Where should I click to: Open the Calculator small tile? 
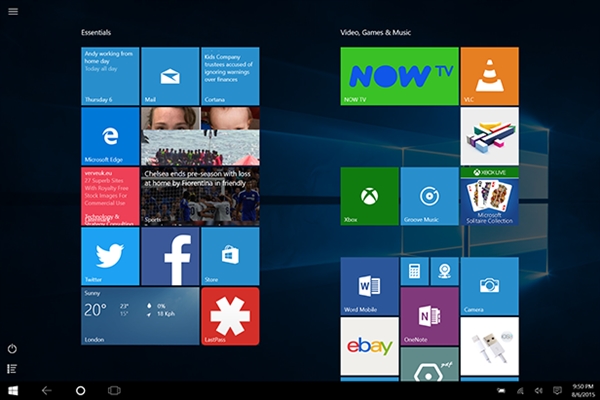click(414, 271)
